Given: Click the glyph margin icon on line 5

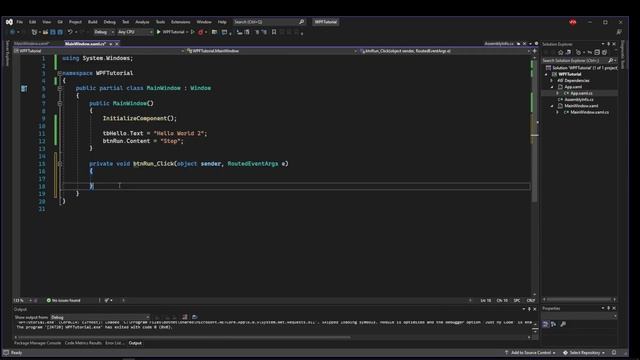Looking at the screenshot, I should [24, 89].
